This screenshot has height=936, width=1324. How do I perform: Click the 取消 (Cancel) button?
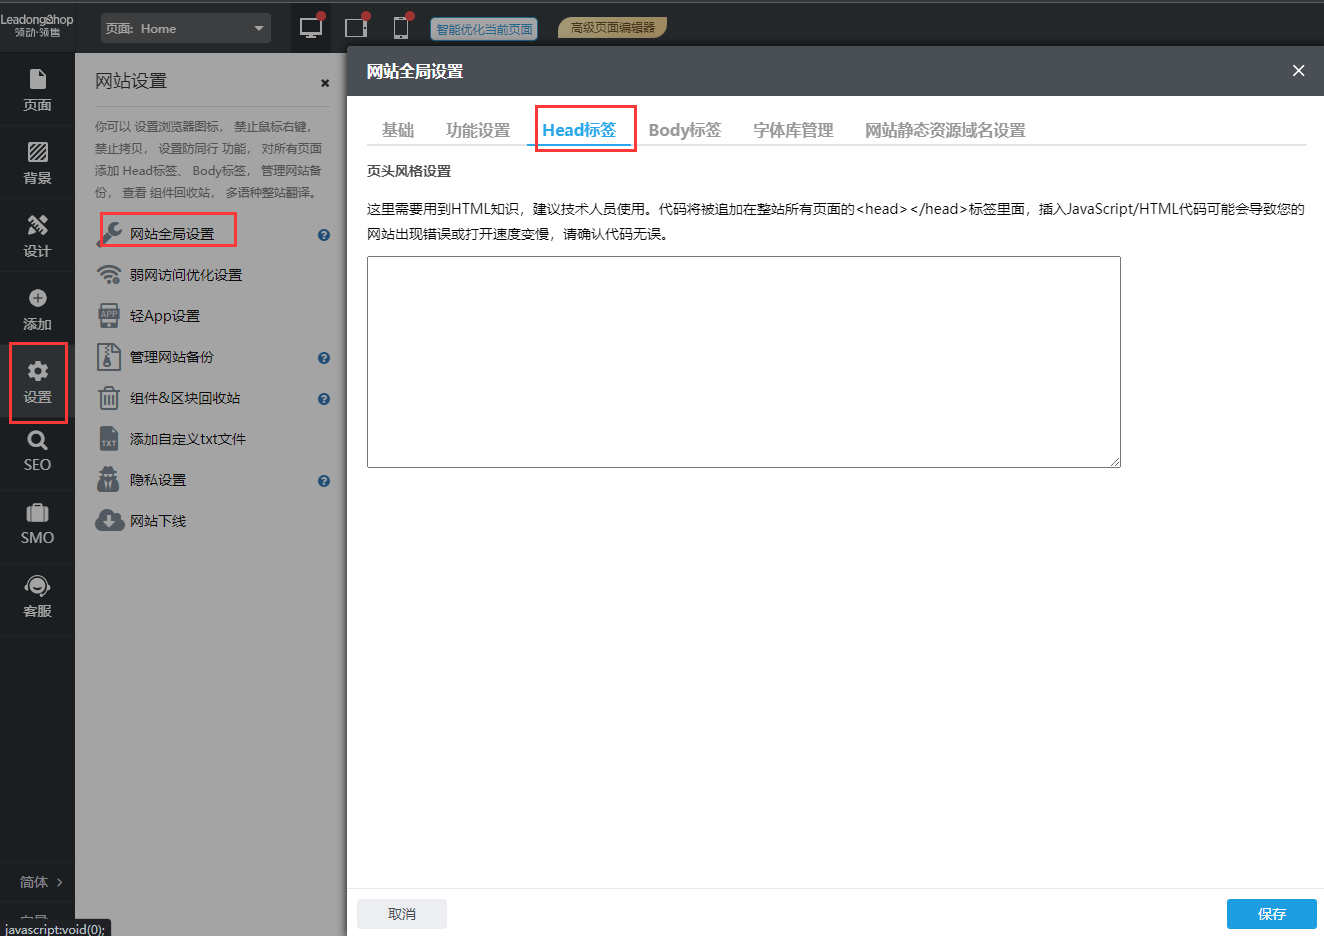(x=402, y=914)
